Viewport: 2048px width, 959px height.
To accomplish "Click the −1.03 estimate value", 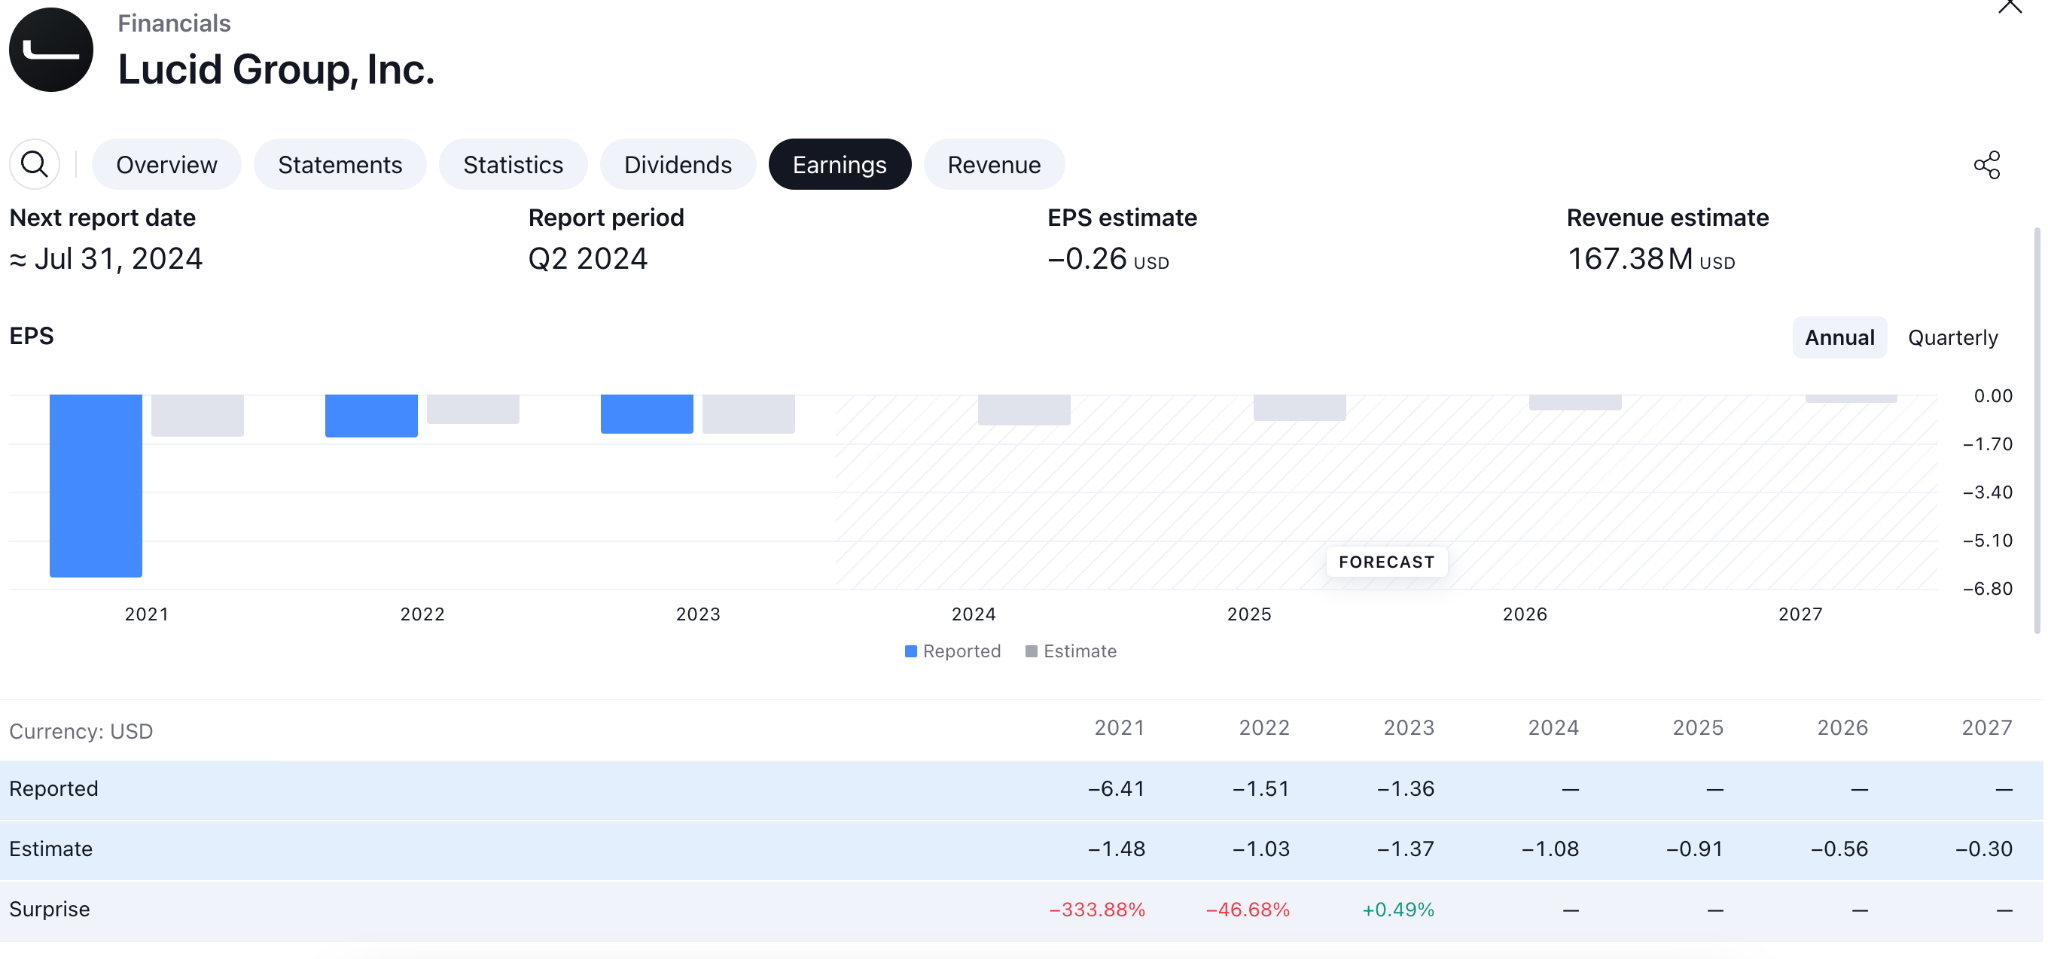I will (x=1261, y=849).
